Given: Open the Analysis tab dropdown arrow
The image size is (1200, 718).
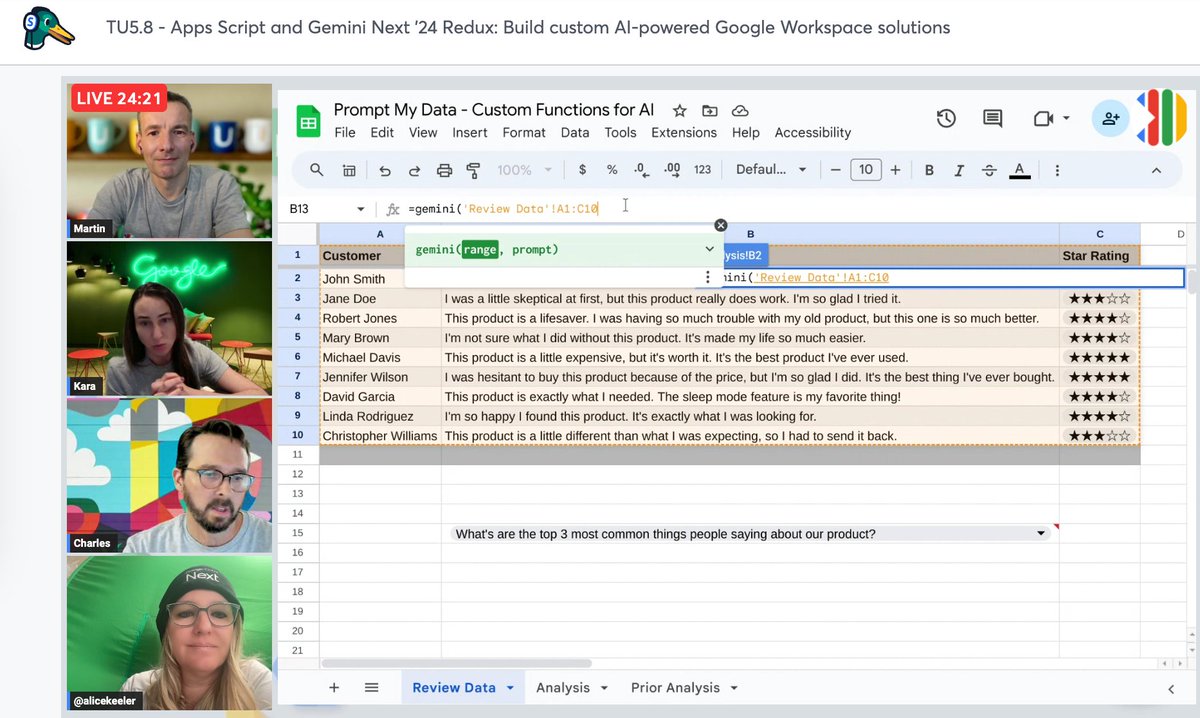Looking at the screenshot, I should point(603,688).
